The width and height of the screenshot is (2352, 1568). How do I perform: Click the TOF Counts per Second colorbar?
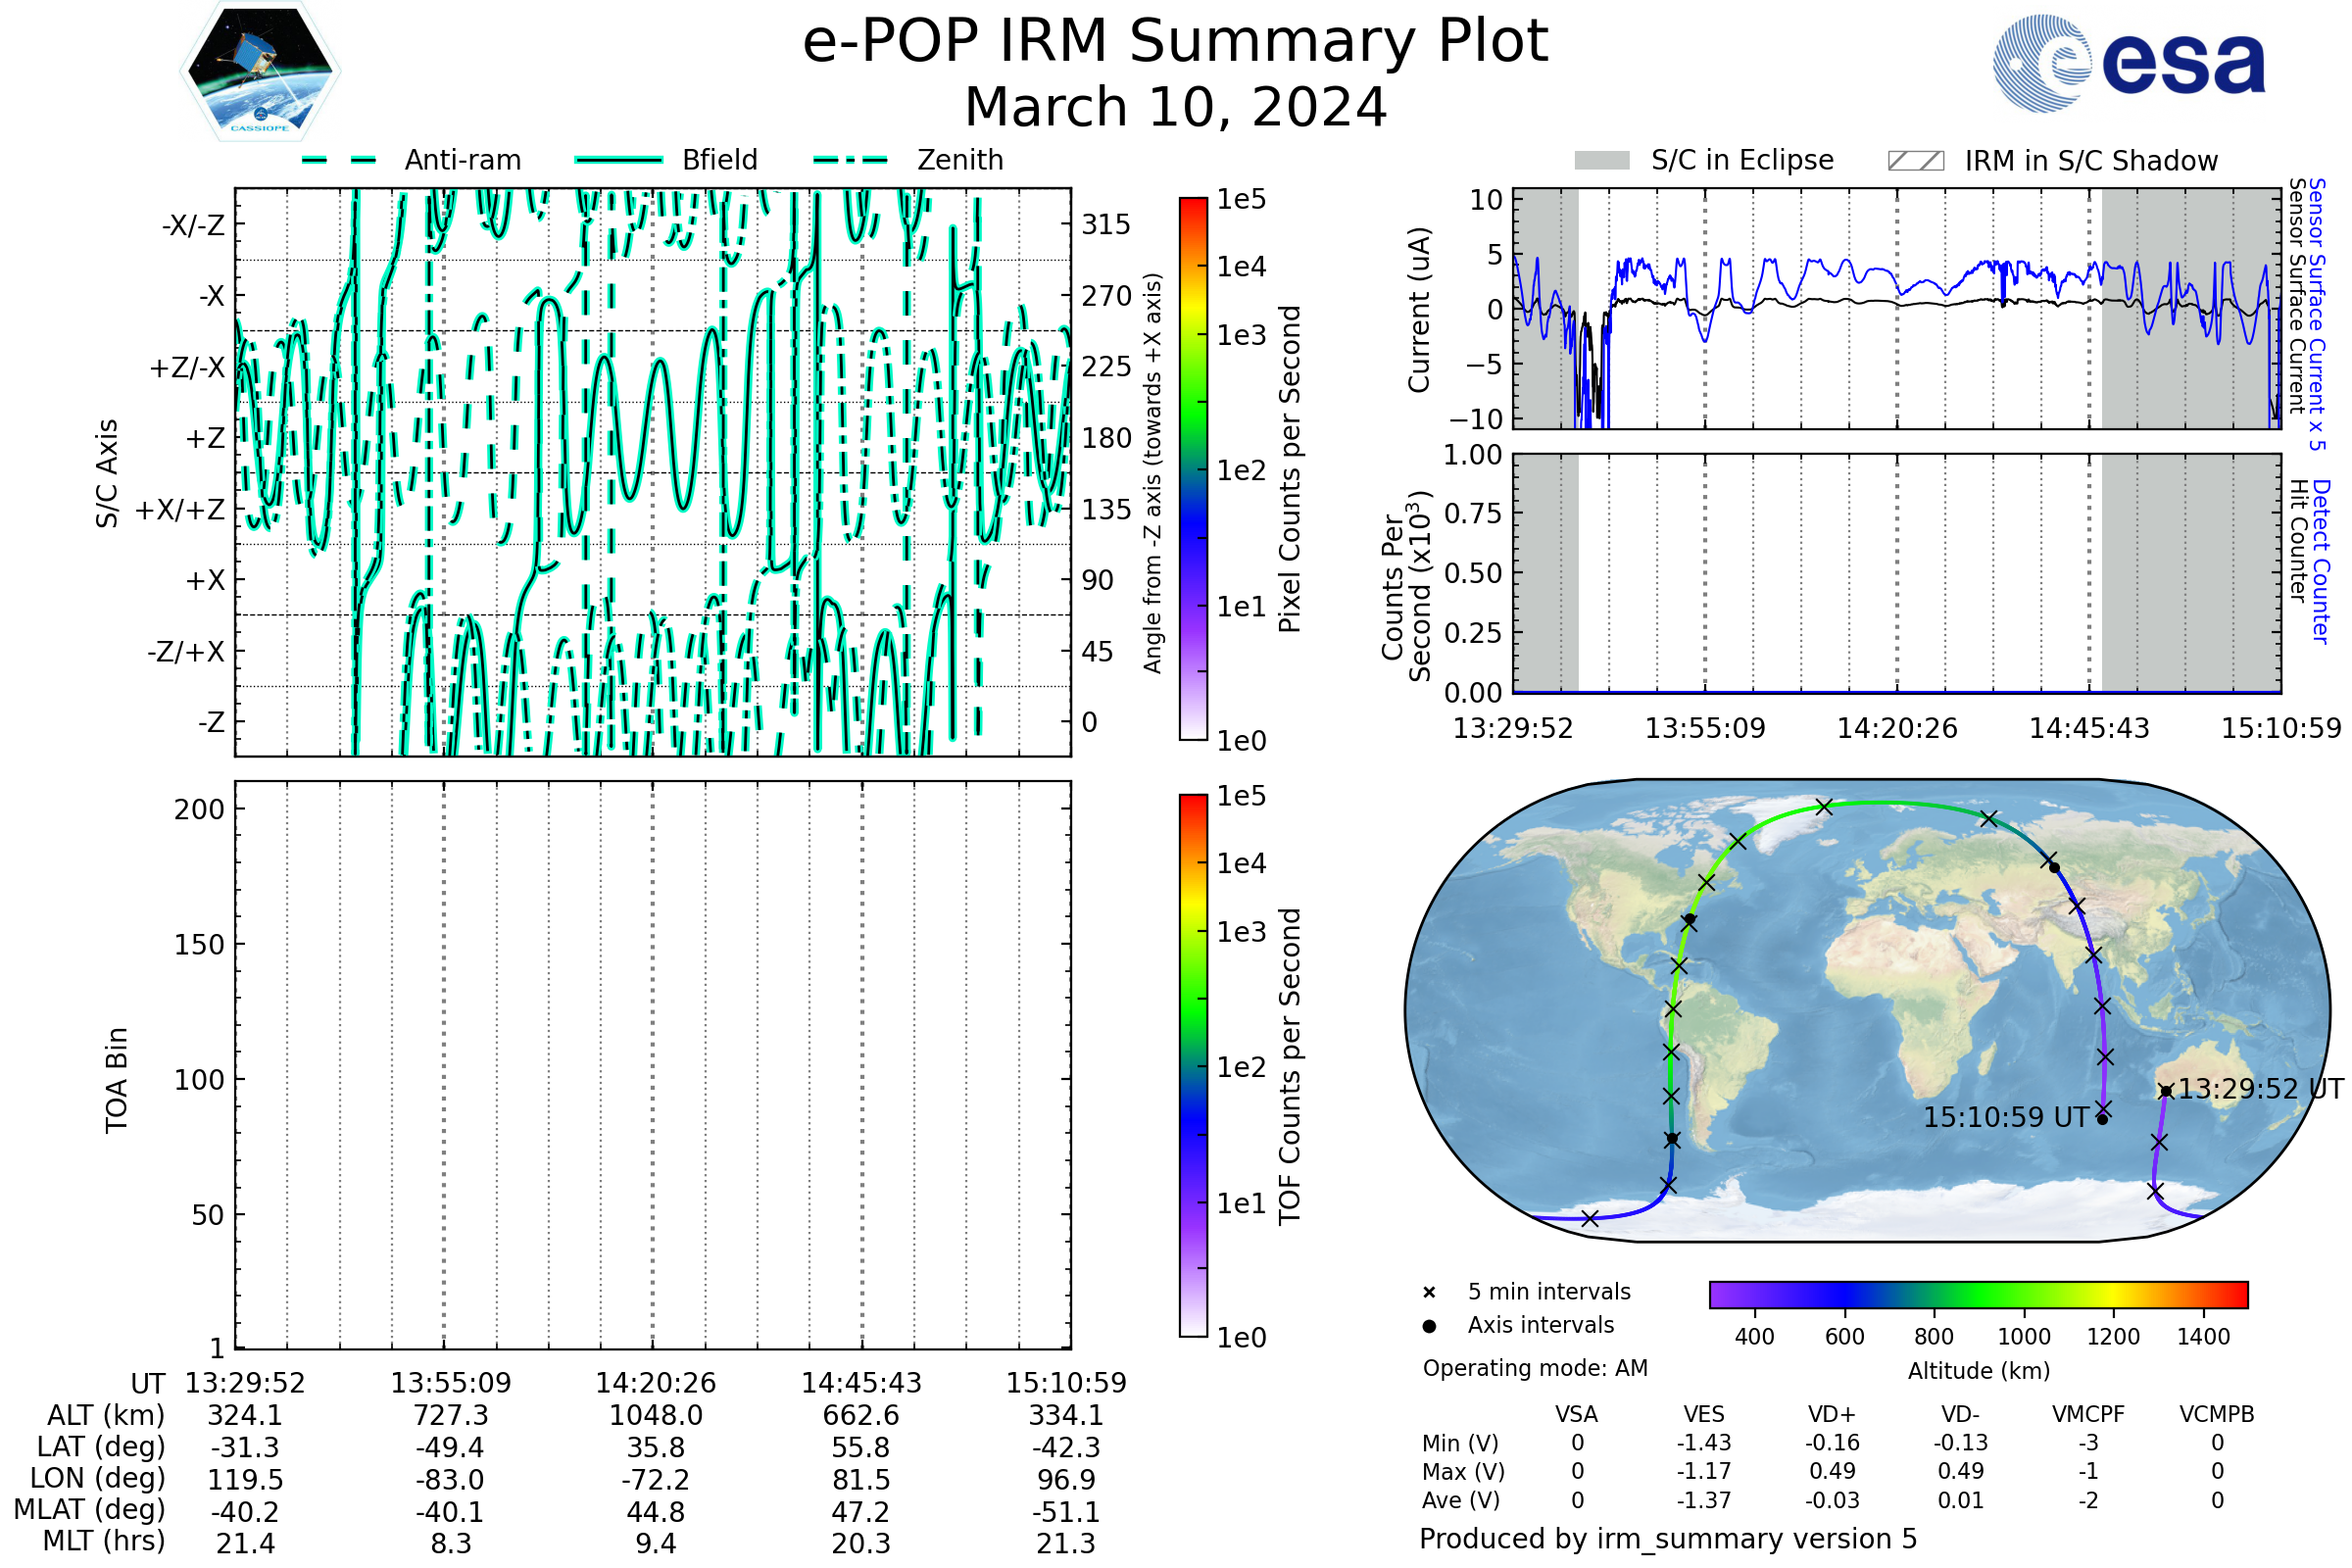[1193, 1065]
